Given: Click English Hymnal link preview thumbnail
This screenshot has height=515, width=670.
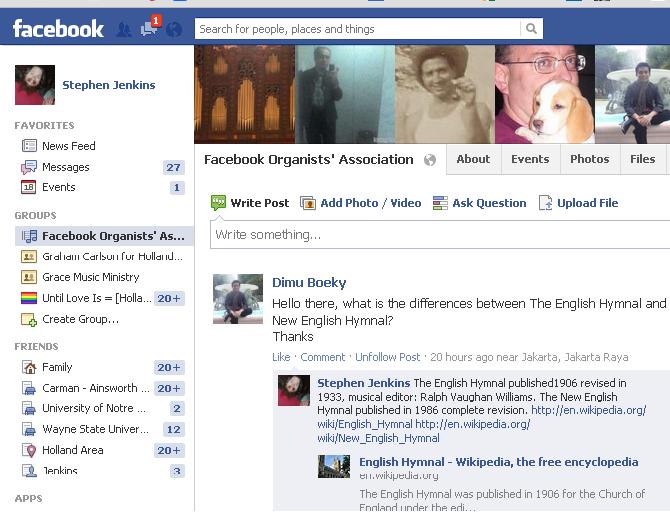Looking at the screenshot, I should click(x=334, y=466).
